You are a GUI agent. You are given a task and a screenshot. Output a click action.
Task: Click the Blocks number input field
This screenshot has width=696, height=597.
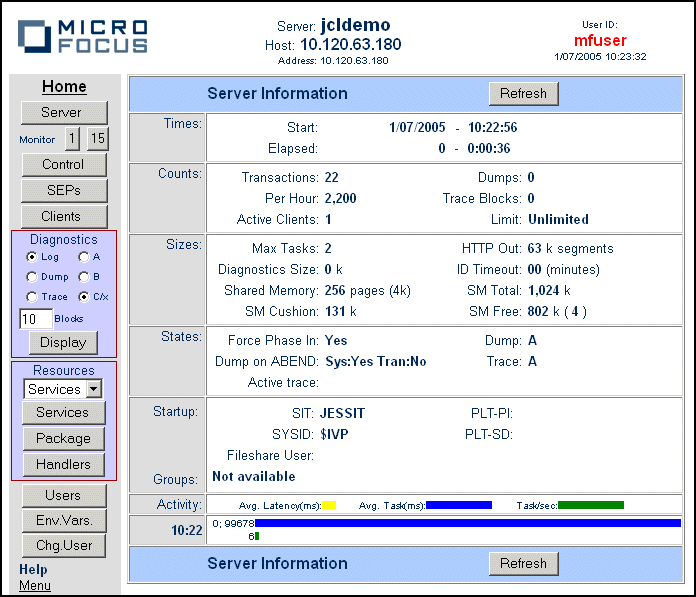(36, 319)
